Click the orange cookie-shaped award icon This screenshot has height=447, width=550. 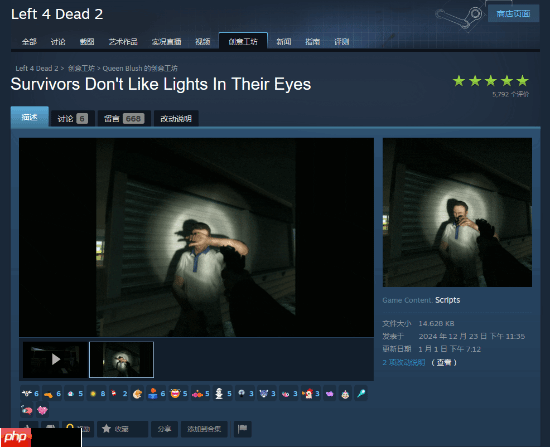point(138,394)
